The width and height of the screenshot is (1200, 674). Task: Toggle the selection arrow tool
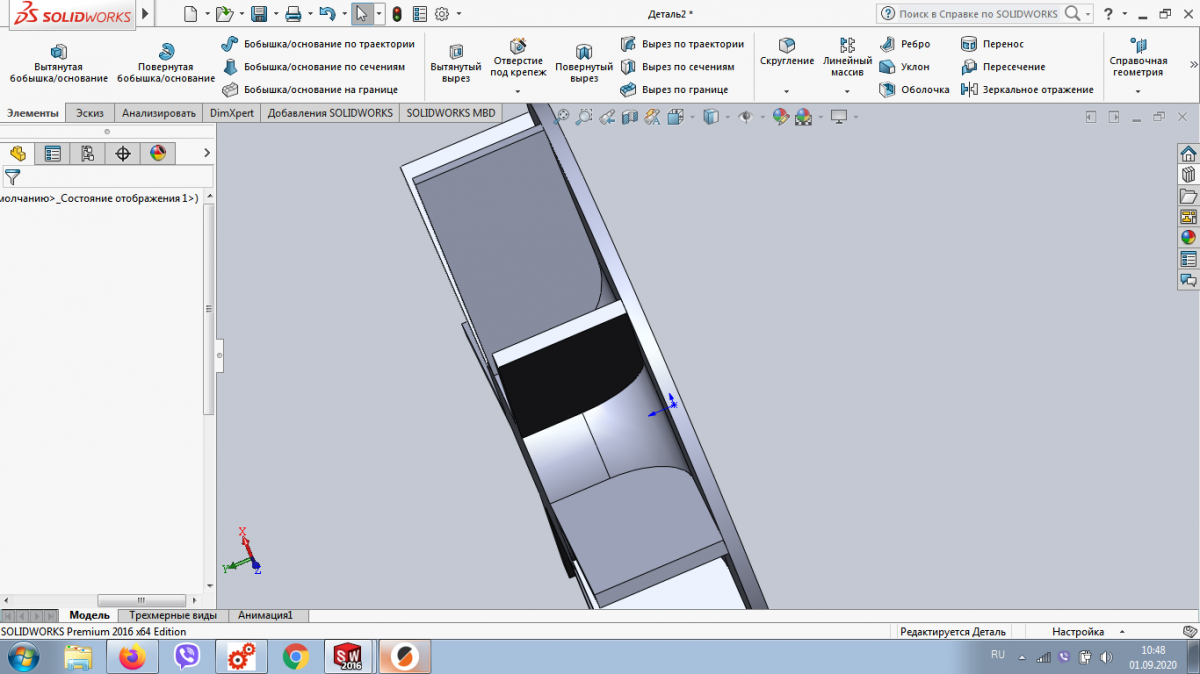point(362,14)
